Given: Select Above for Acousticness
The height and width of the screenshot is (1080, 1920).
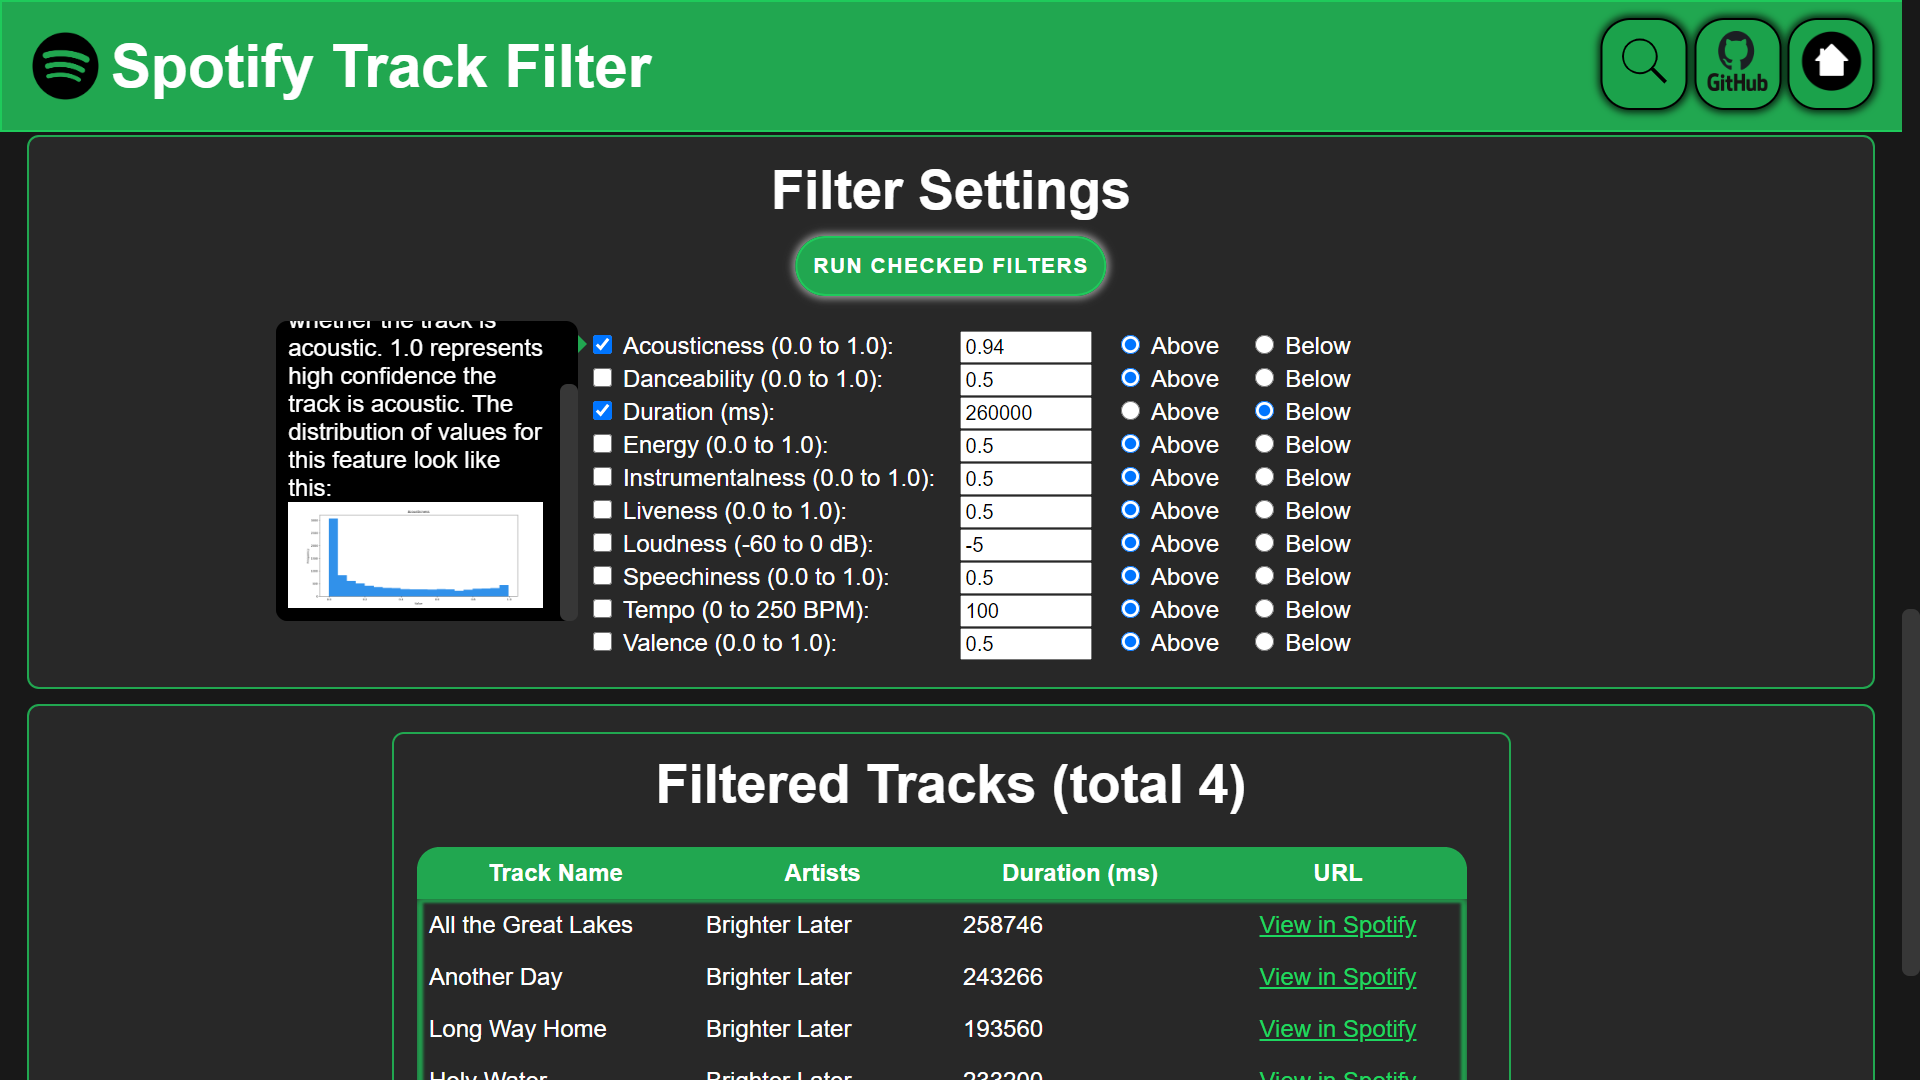Looking at the screenshot, I should pos(1130,345).
